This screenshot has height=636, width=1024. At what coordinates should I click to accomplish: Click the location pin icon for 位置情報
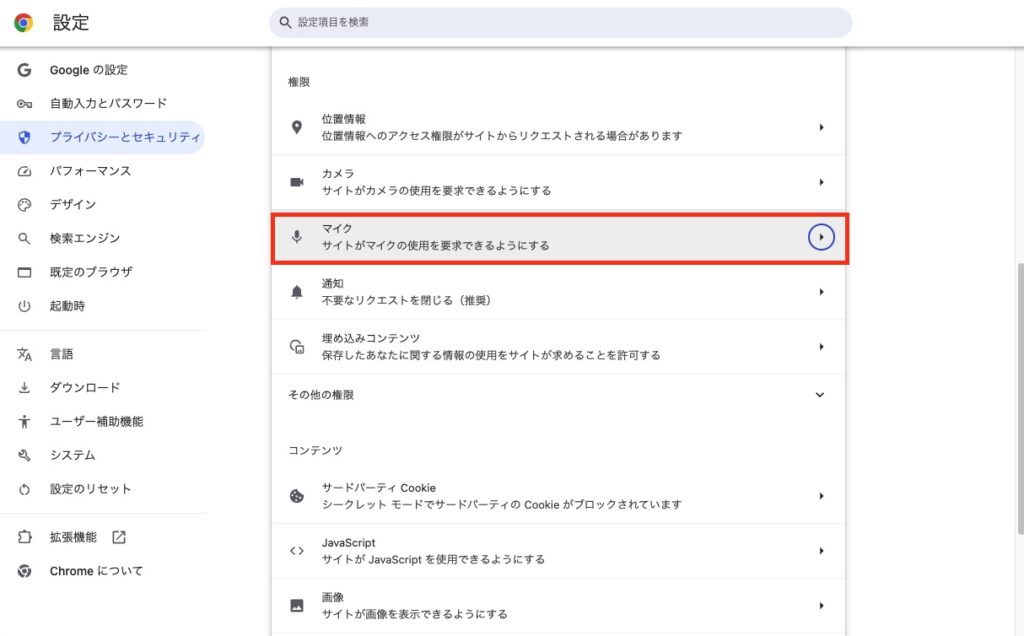(296, 127)
